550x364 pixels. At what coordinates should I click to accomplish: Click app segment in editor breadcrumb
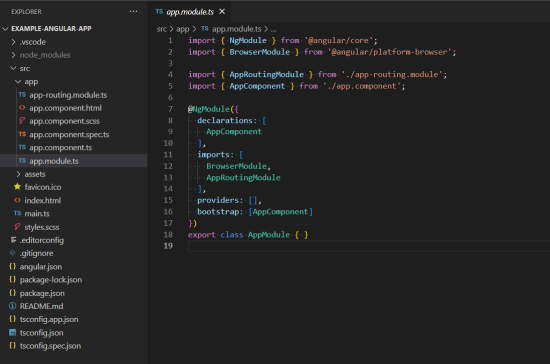point(182,29)
